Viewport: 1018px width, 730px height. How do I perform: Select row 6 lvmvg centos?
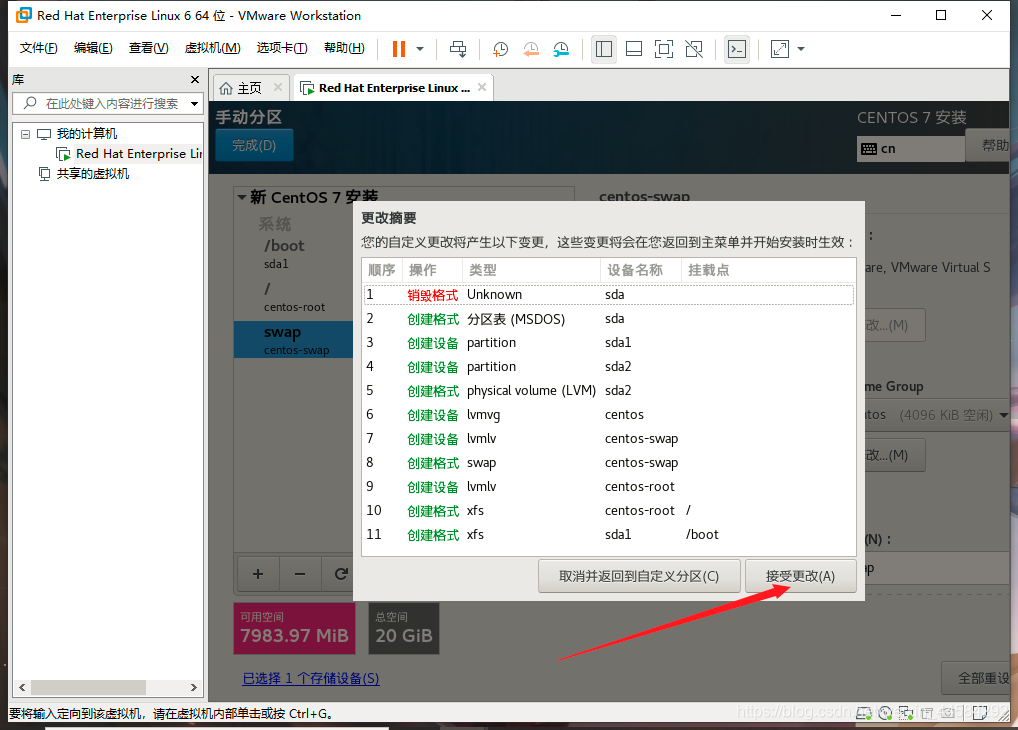(x=609, y=414)
